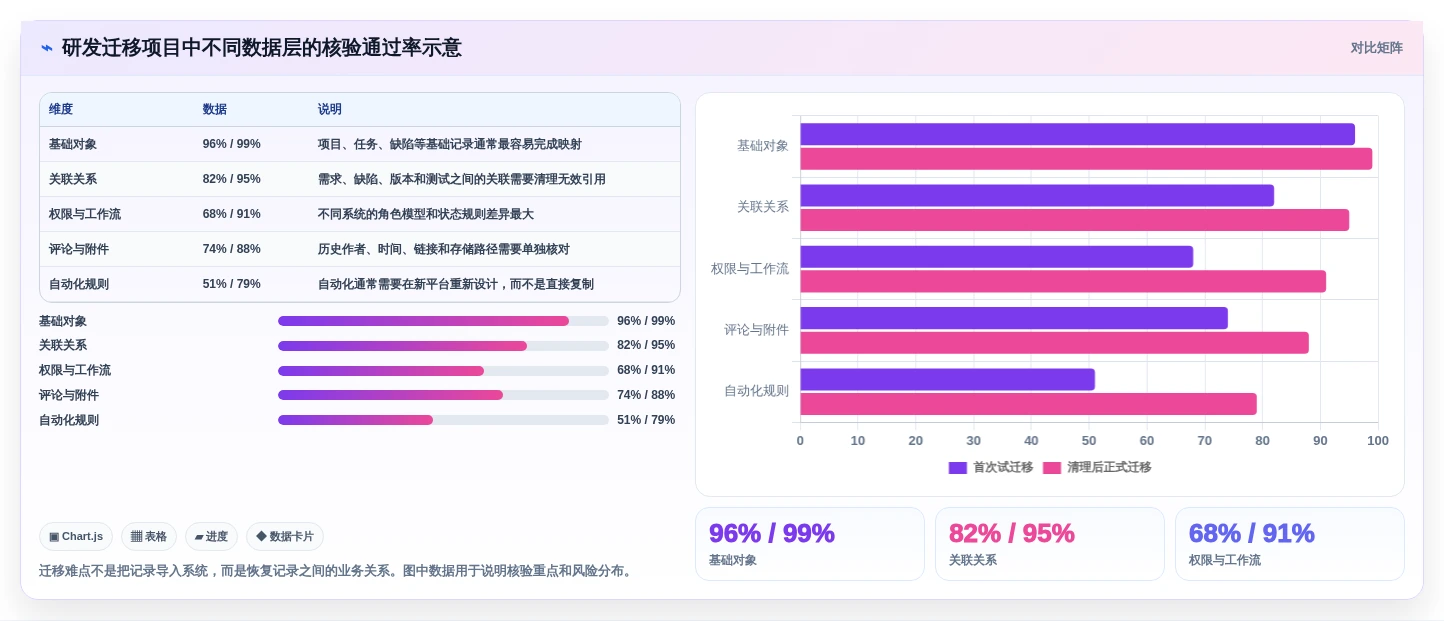
Task: Click 96% / 99% value in the table
Action: pyautogui.click(x=232, y=144)
